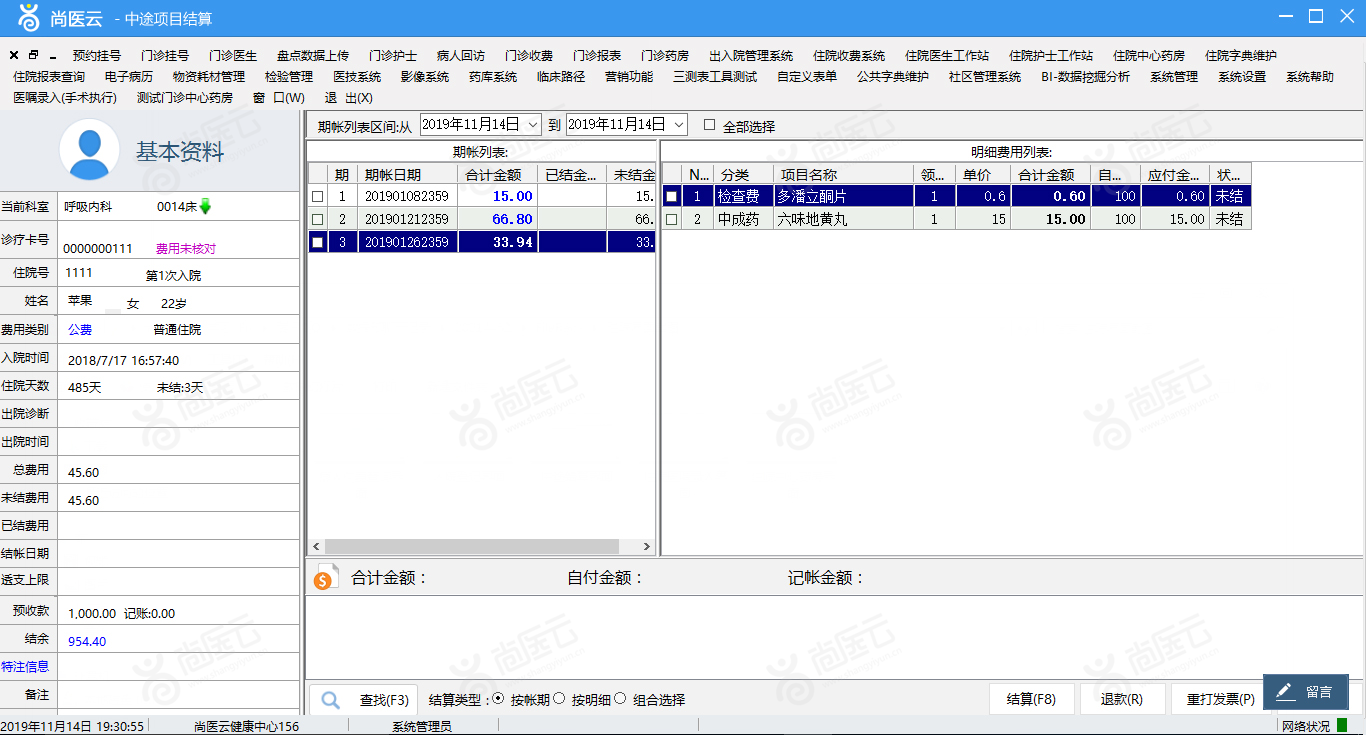Click the MDI restore window icon
1366x735 pixels.
pos(33,56)
